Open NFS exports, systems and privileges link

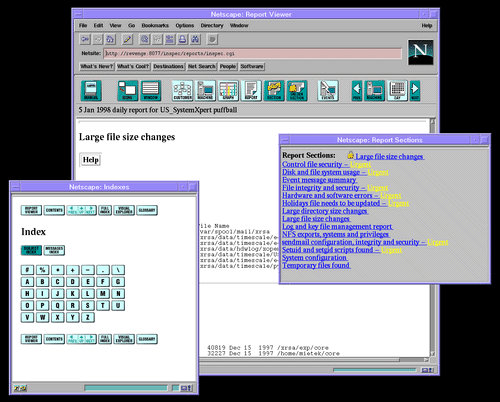tap(335, 234)
